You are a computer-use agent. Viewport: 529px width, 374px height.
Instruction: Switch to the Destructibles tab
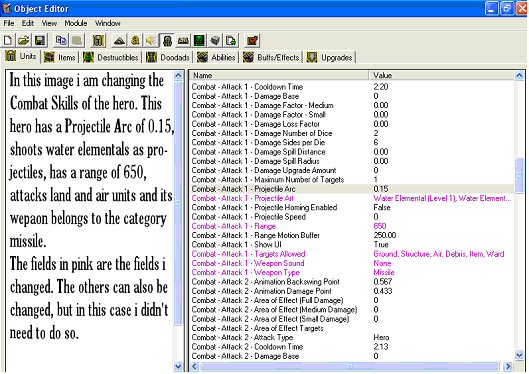pyautogui.click(x=111, y=58)
